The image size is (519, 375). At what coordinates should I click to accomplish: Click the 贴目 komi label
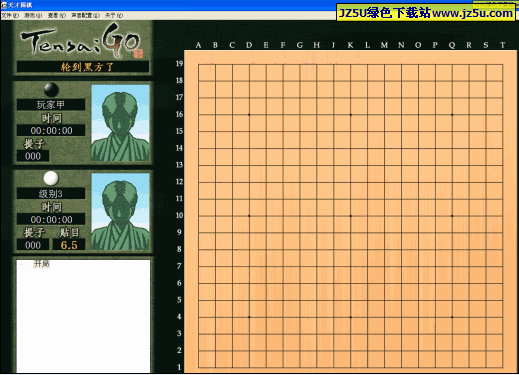point(69,232)
